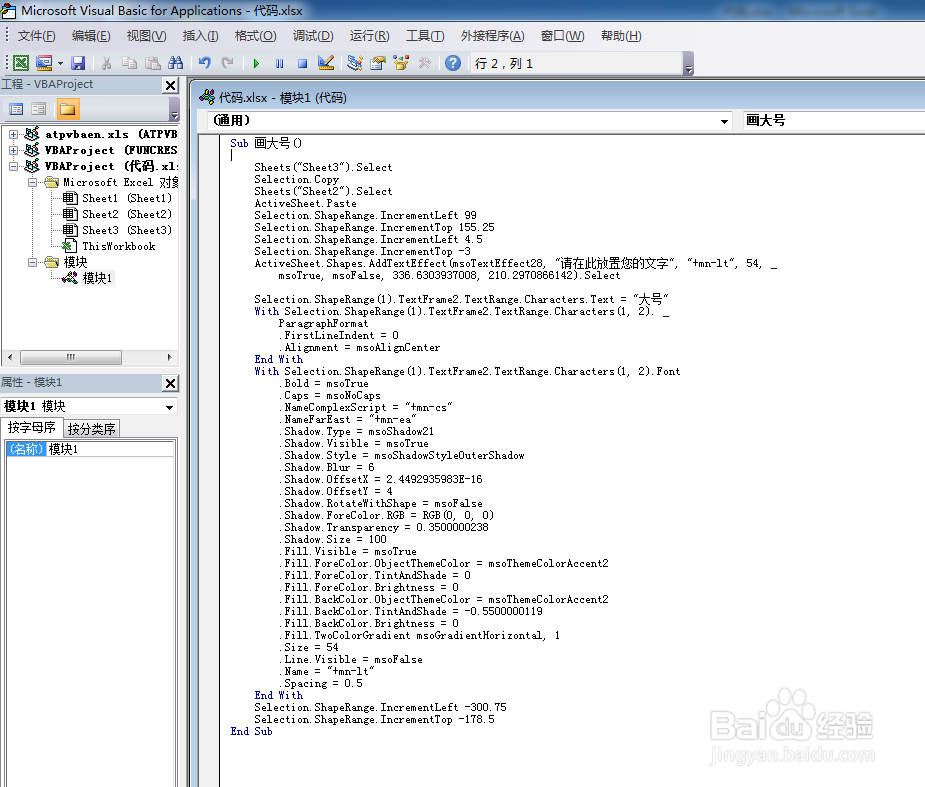
Task: Open the 调试(D) menu
Action: [x=313, y=36]
